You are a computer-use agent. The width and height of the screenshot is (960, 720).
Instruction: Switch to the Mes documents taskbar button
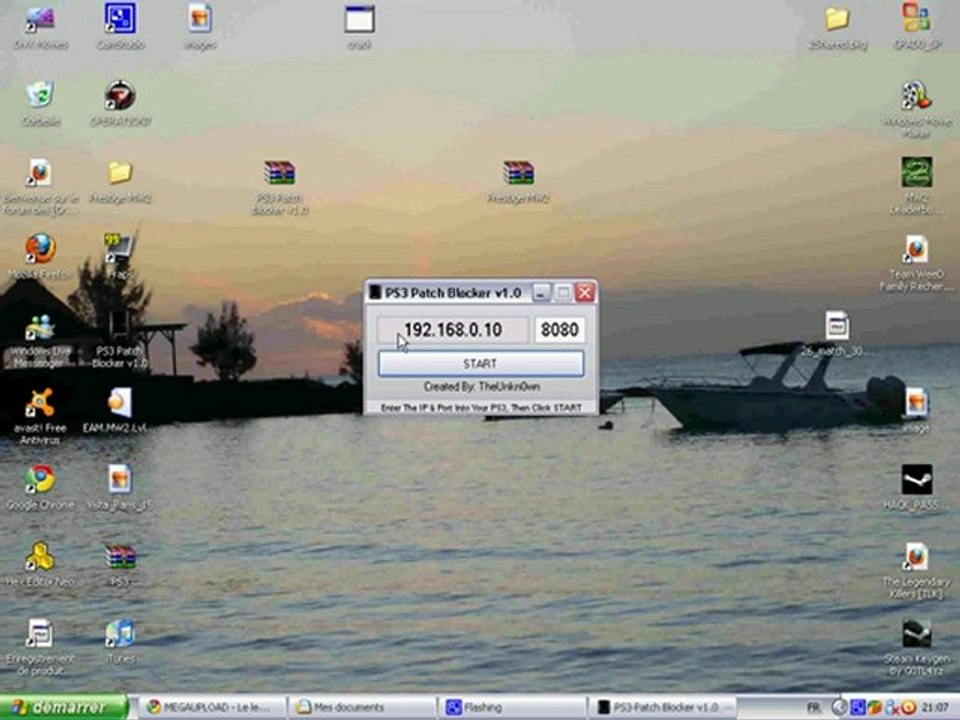click(362, 707)
